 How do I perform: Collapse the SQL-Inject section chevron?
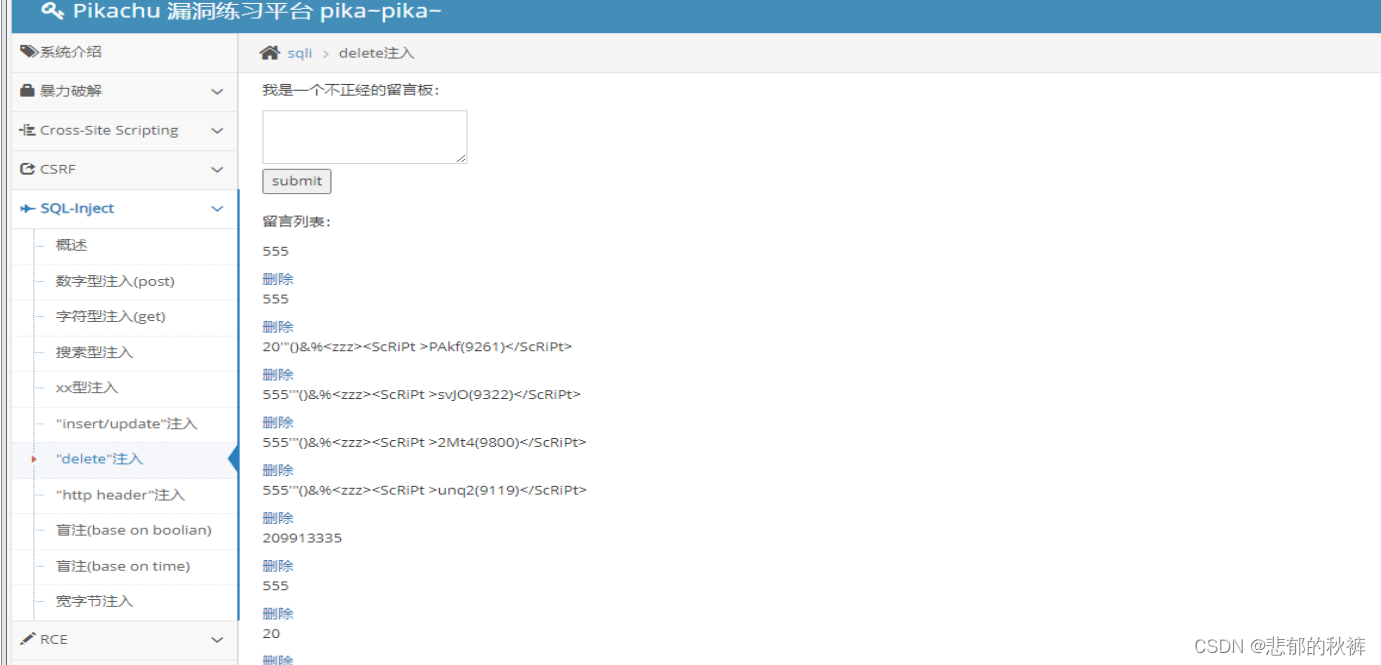click(x=218, y=208)
